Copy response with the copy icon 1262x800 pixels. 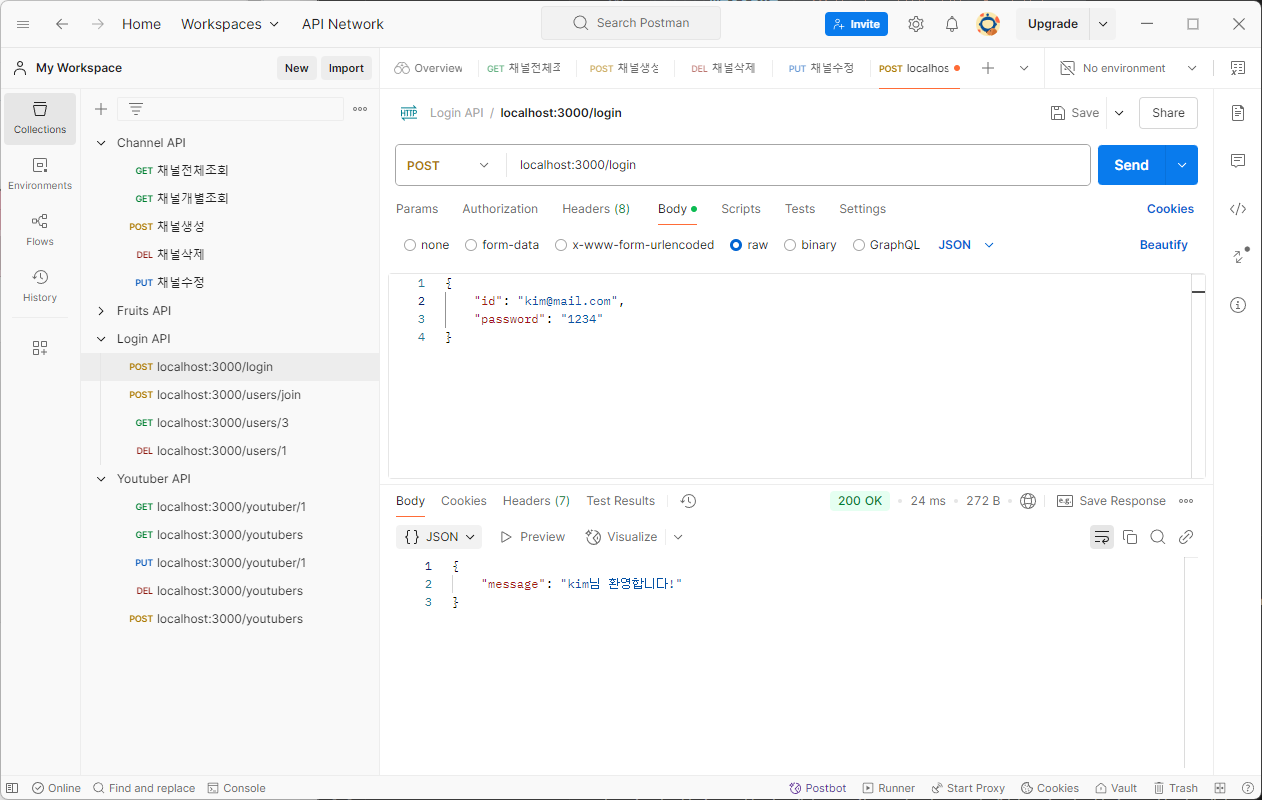(x=1130, y=537)
